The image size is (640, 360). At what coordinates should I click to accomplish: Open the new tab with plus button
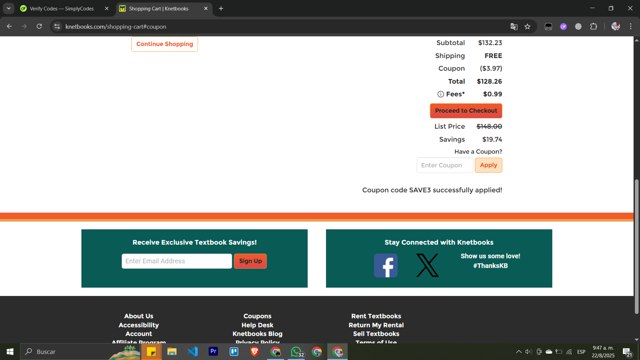click(x=221, y=8)
